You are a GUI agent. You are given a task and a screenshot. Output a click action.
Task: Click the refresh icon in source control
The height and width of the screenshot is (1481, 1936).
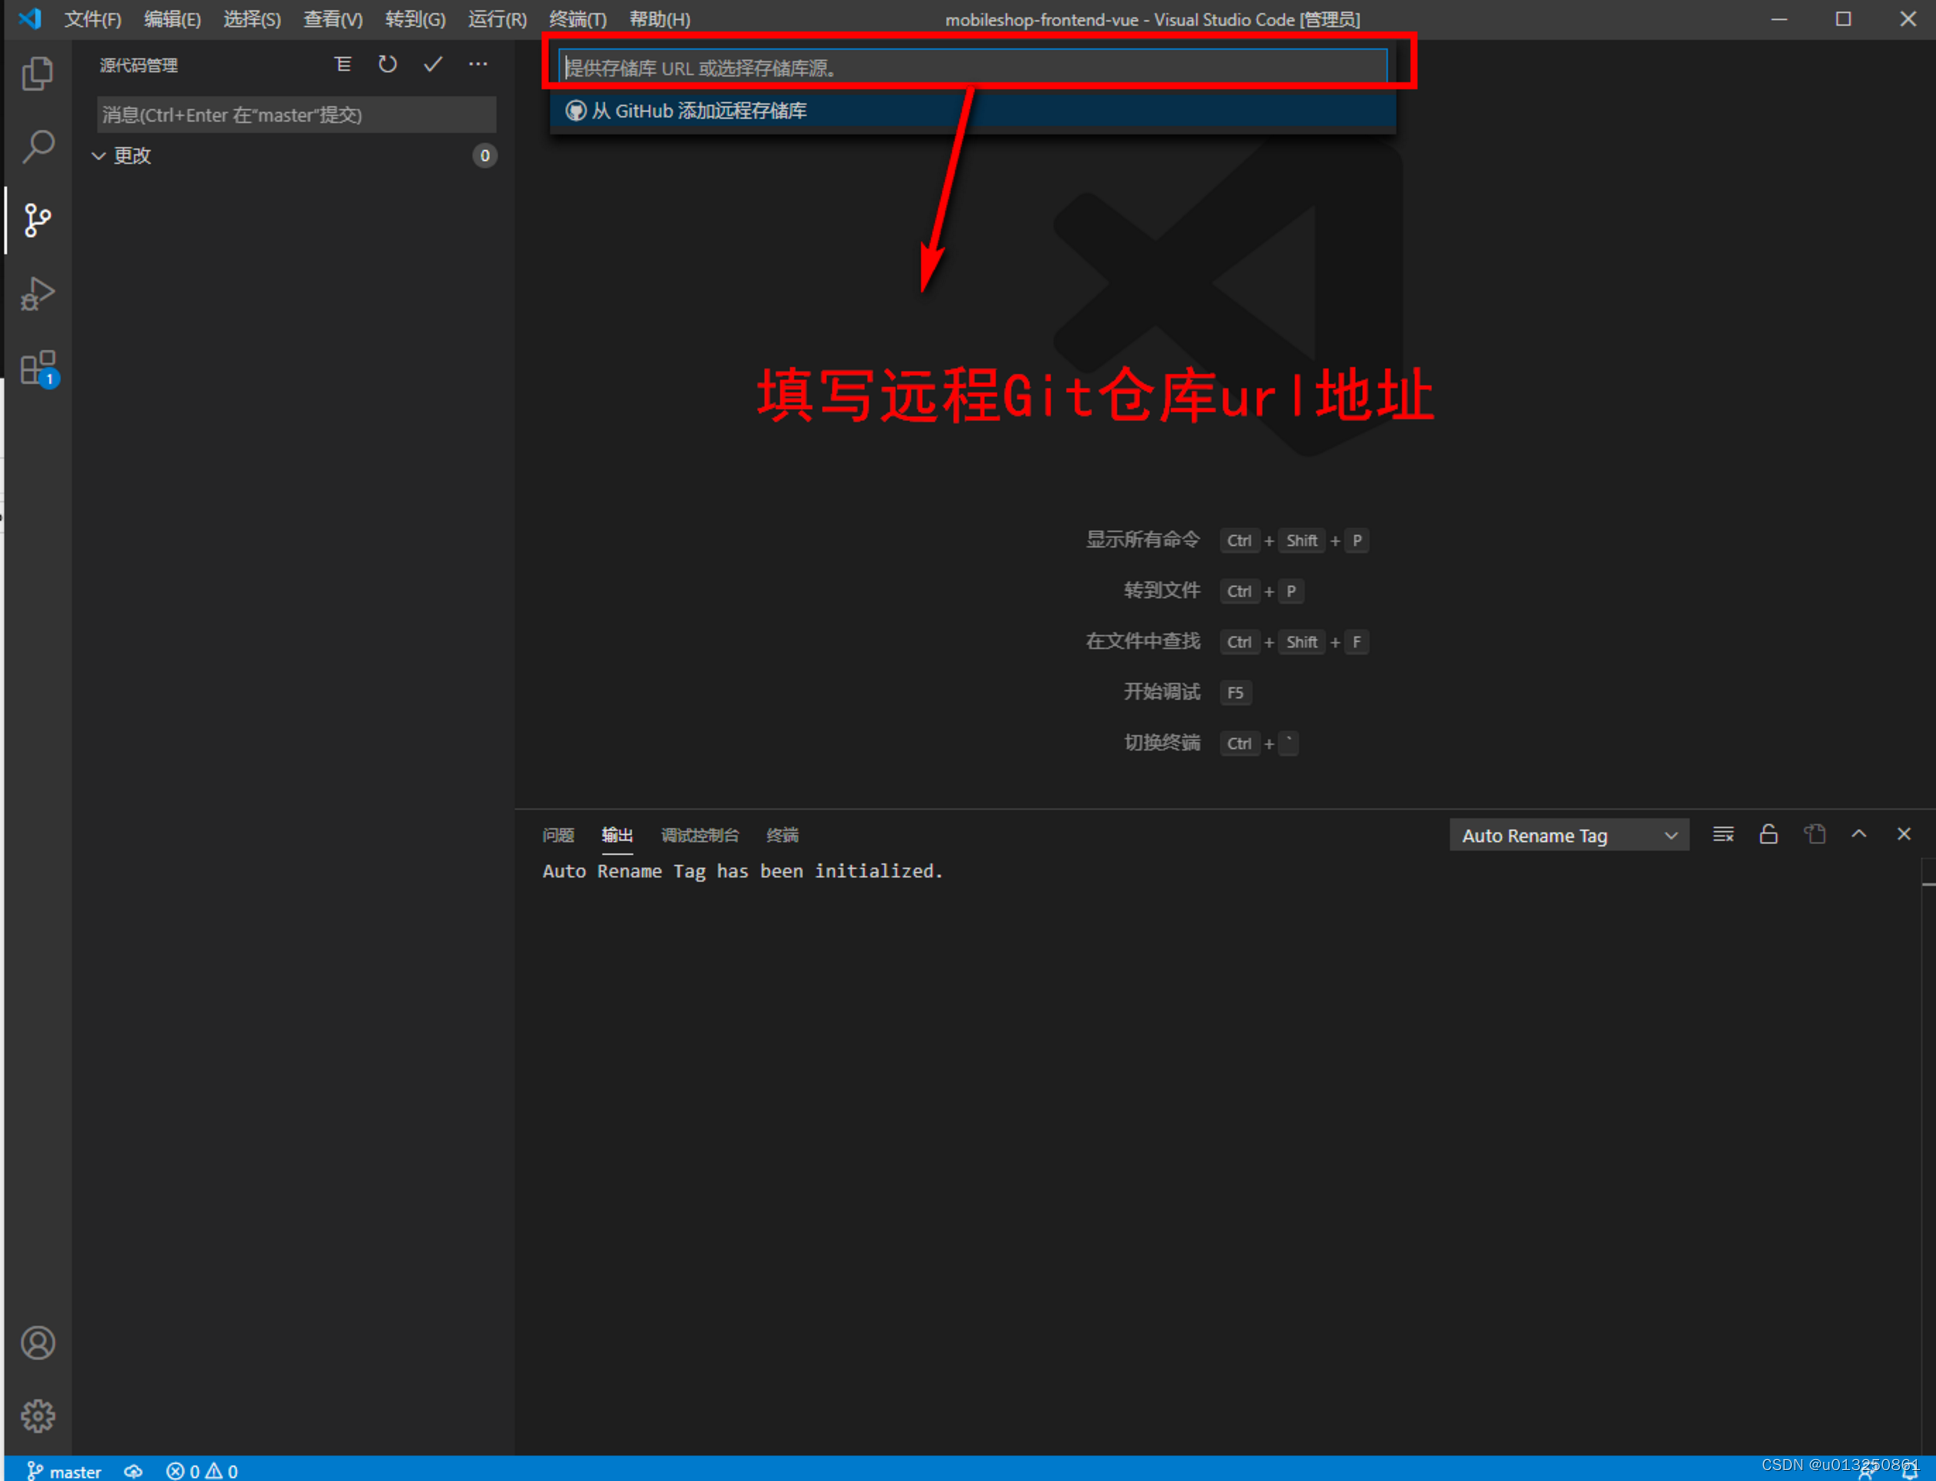pyautogui.click(x=388, y=65)
